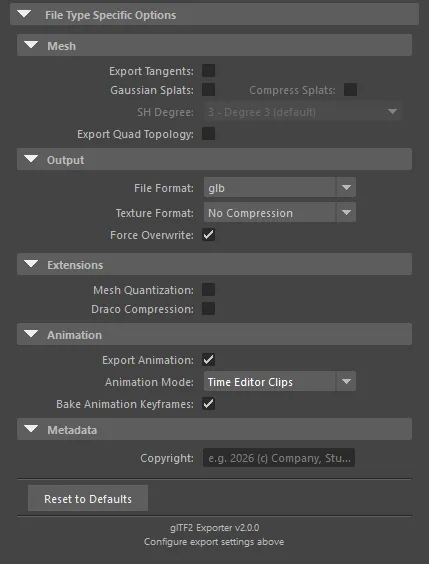Click the Reset to Defaults button

click(x=88, y=498)
